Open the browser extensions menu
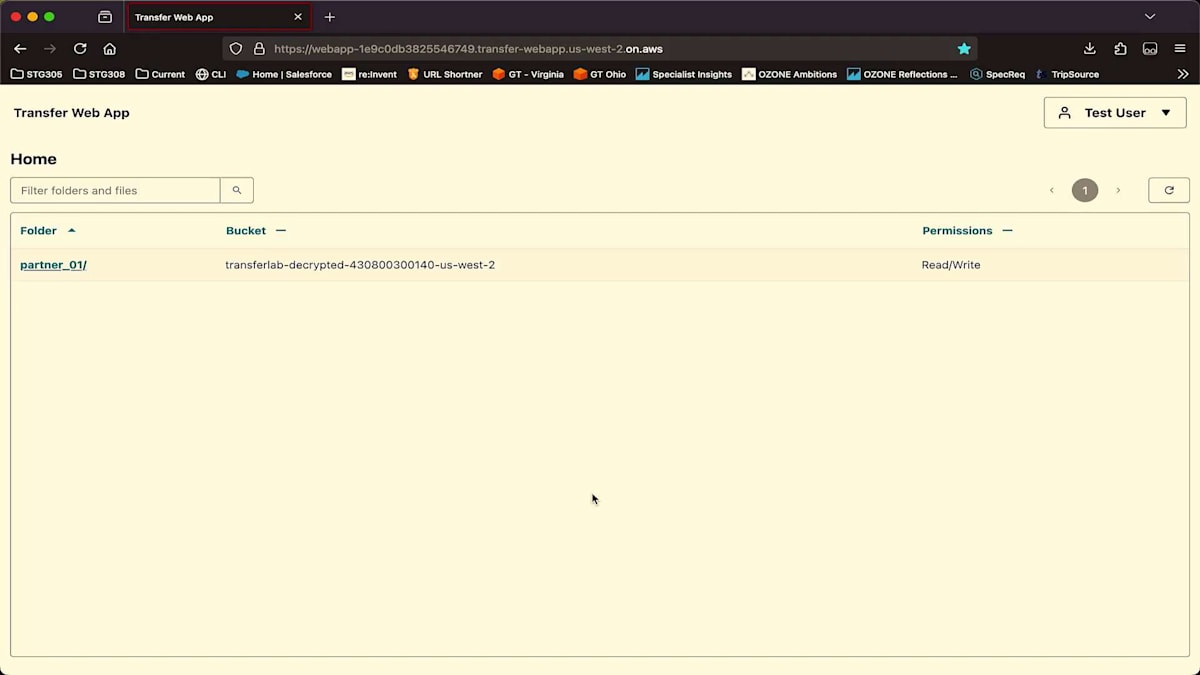Viewport: 1200px width, 675px height. [x=1120, y=48]
